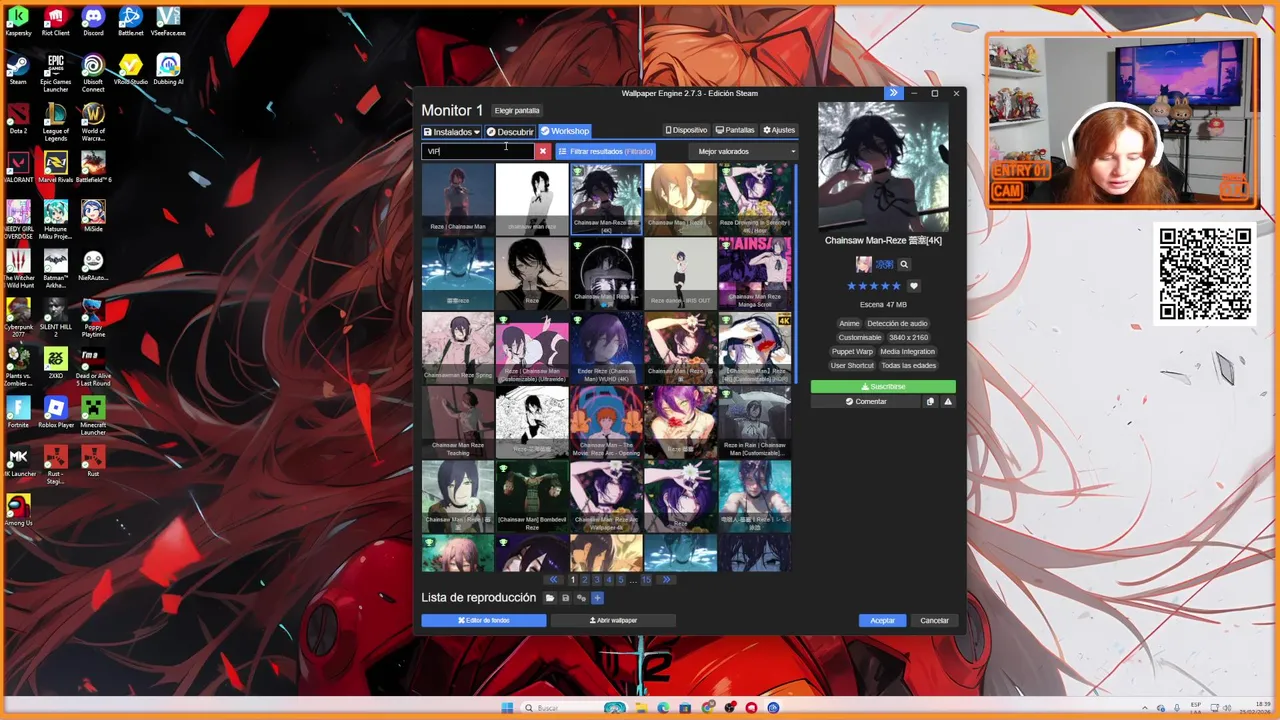Click the Comentar button
The width and height of the screenshot is (1280, 720).
tap(866, 402)
